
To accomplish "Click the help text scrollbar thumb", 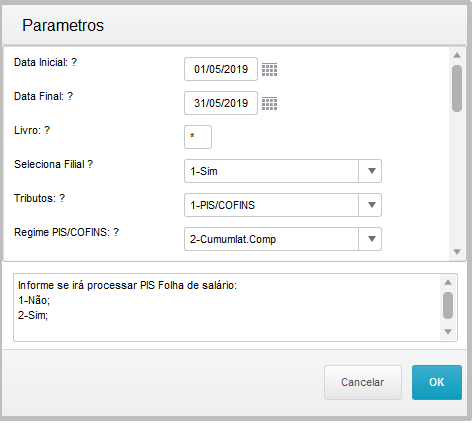I will coord(448,306).
